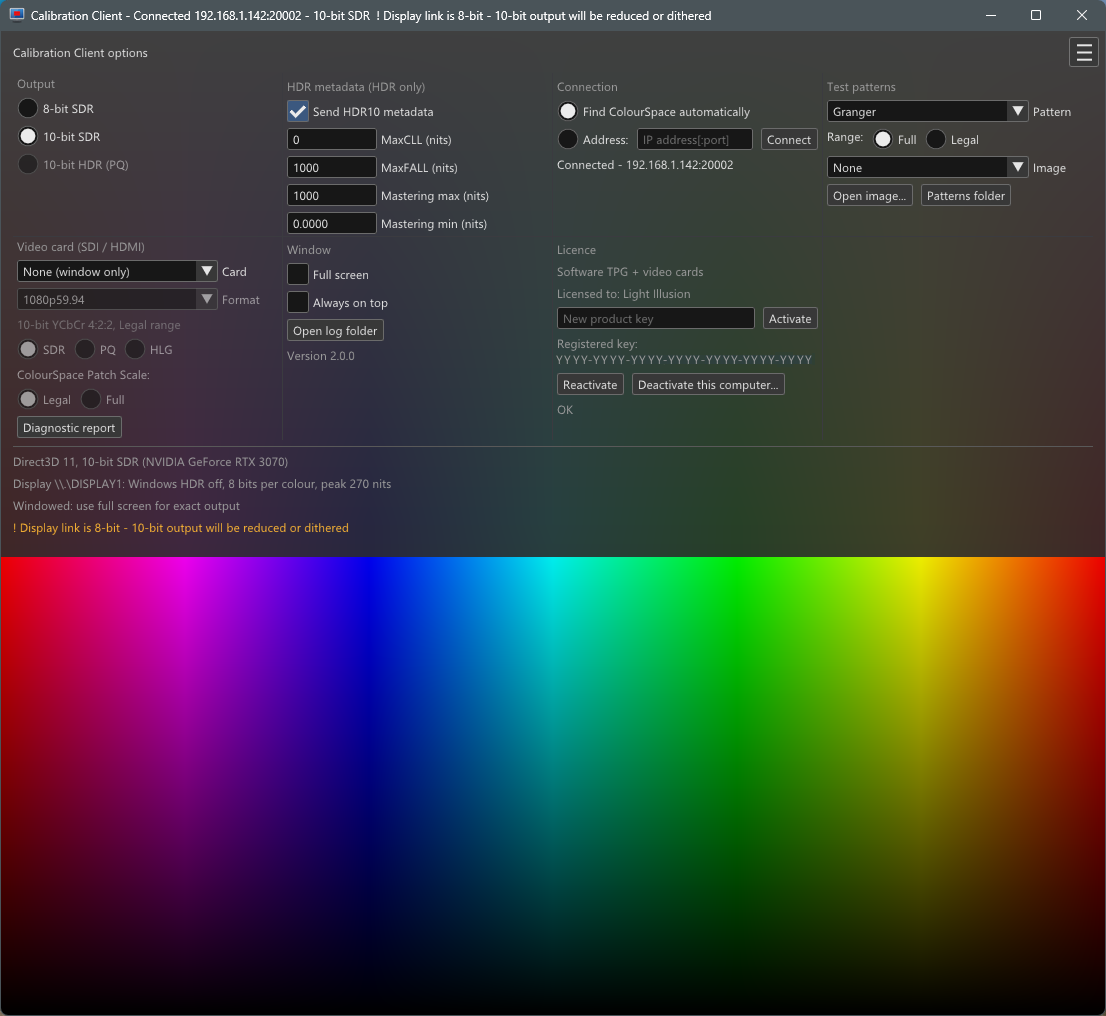Select 10-bit SDR output
Image resolution: width=1106 pixels, height=1016 pixels.
28,136
